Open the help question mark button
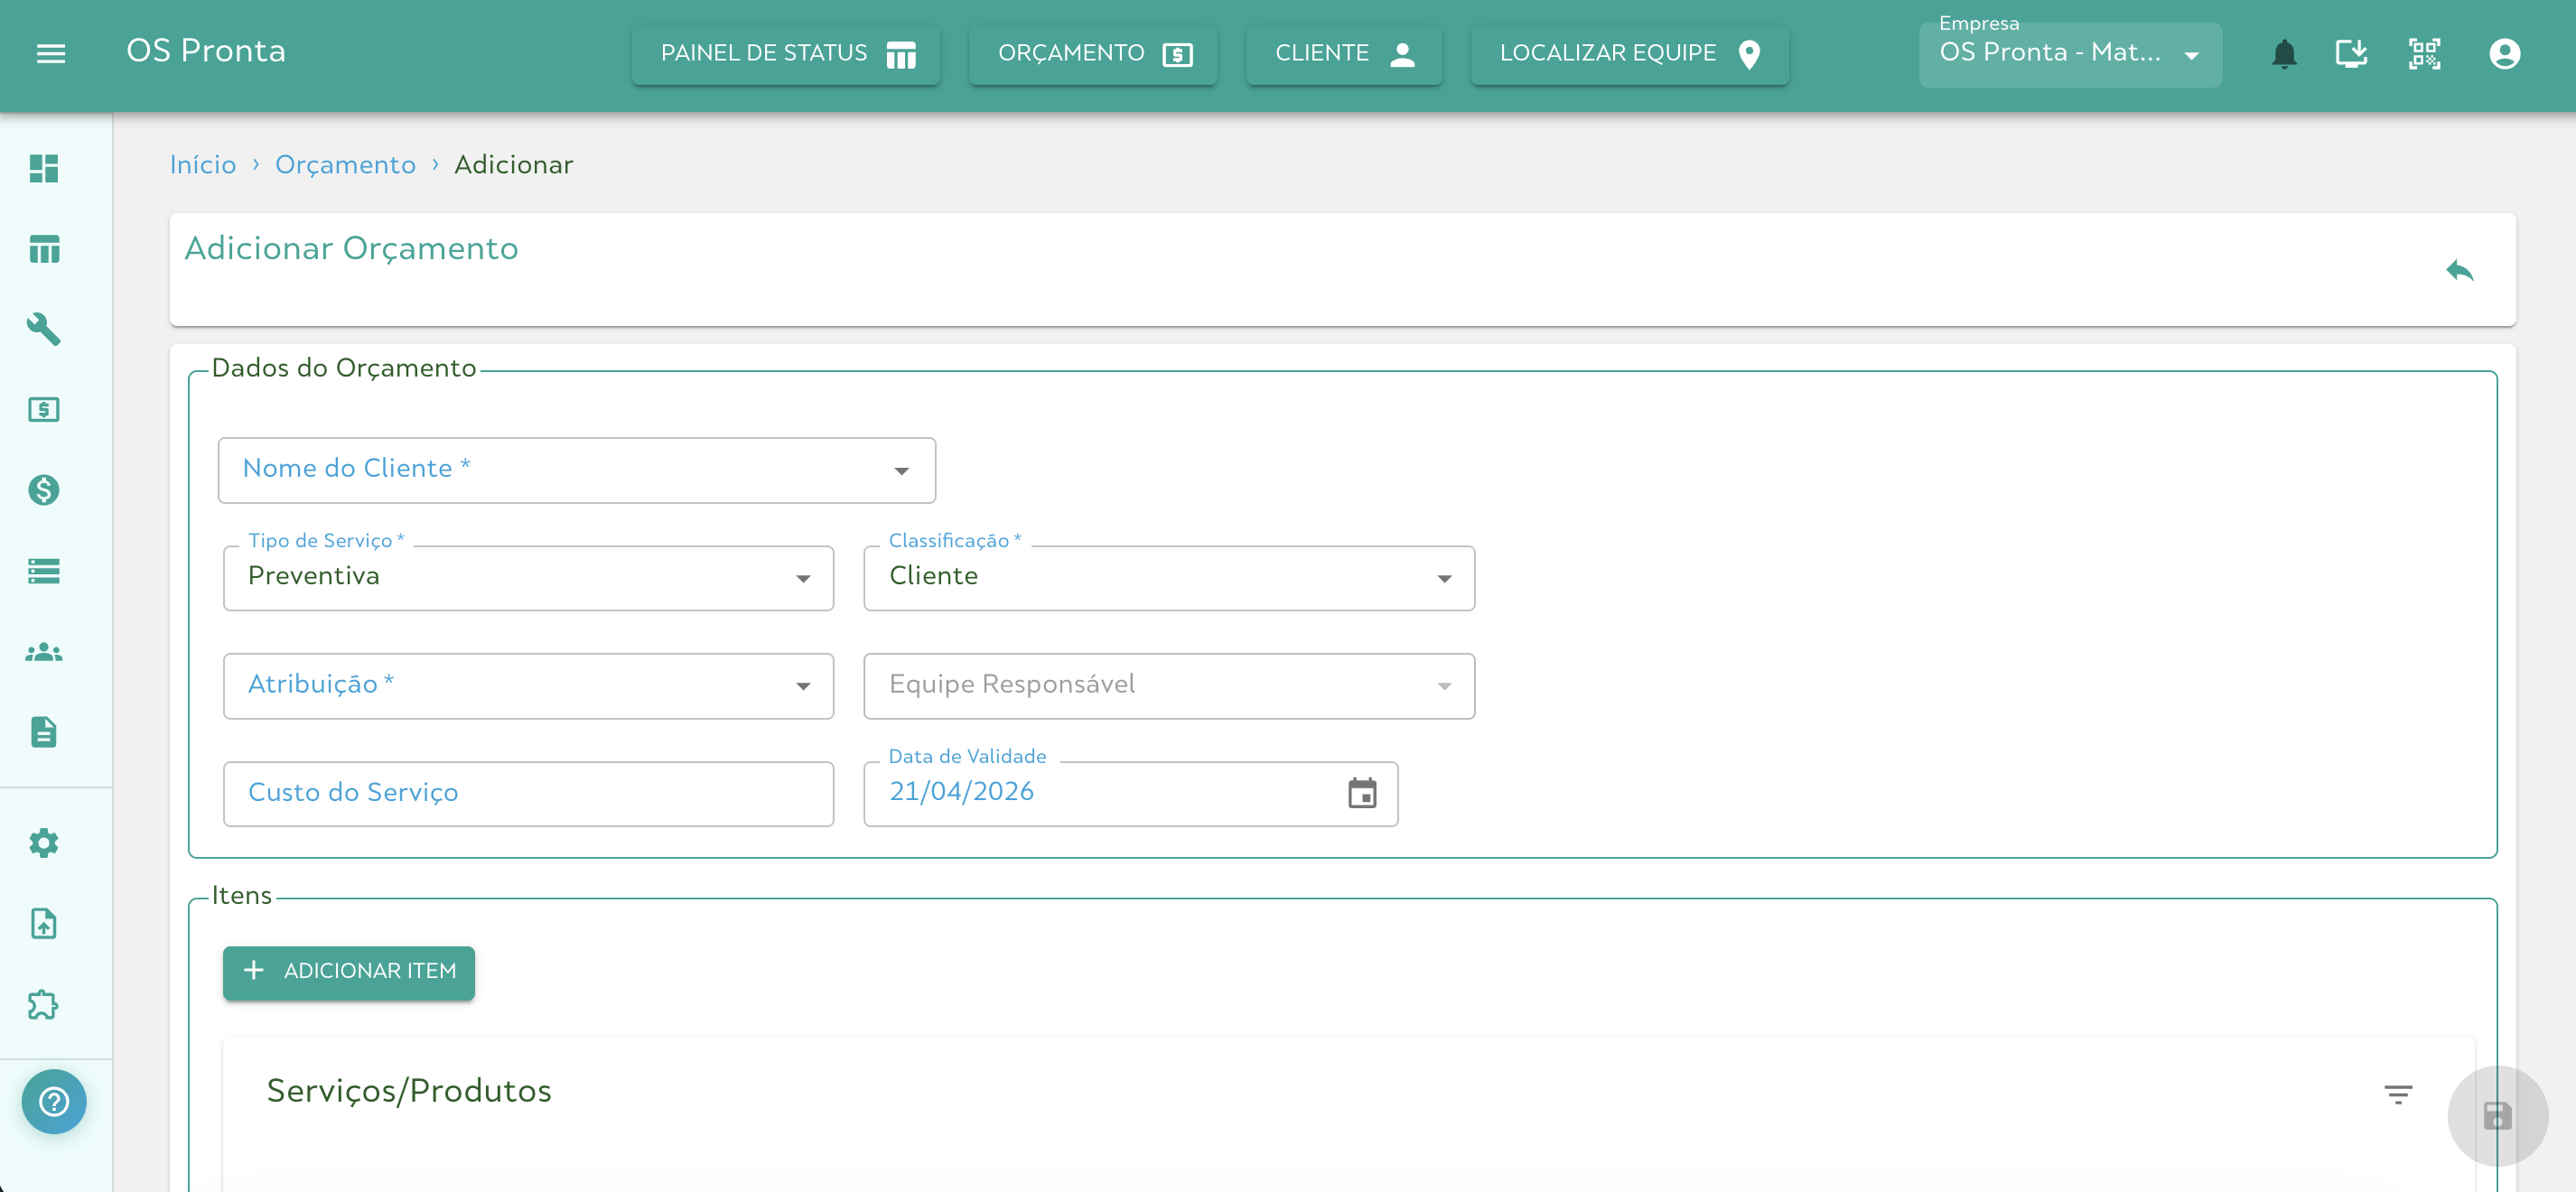Viewport: 2576px width, 1192px height. (x=54, y=1101)
